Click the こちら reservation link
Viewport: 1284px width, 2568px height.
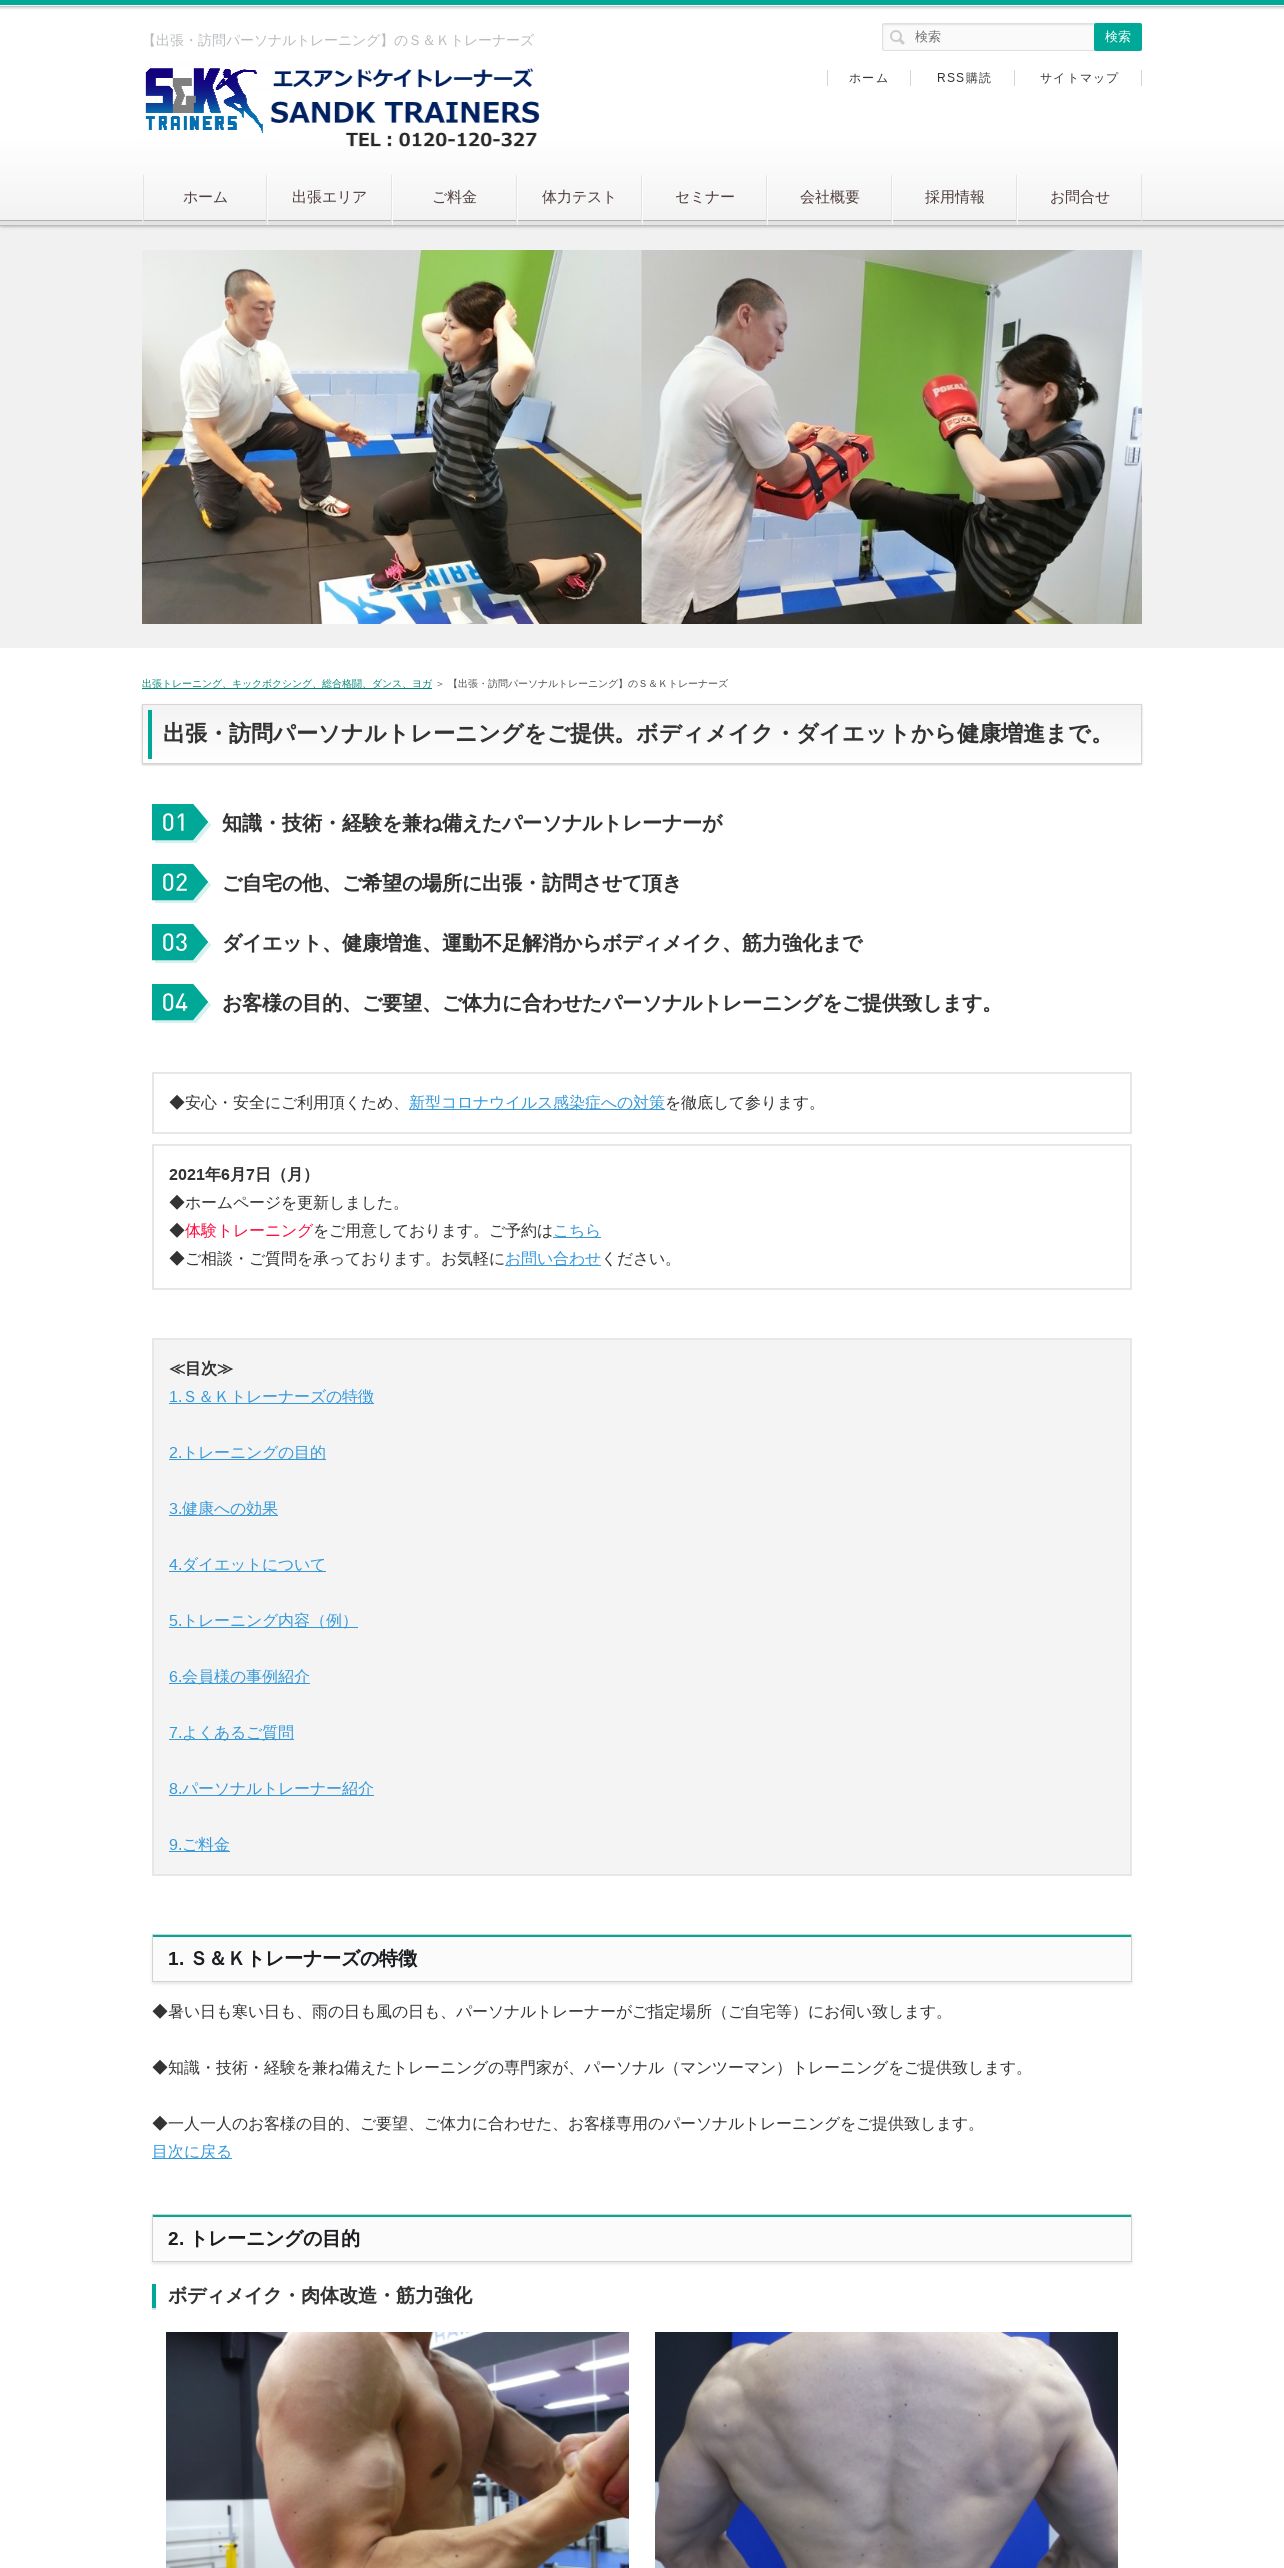[x=577, y=1230]
